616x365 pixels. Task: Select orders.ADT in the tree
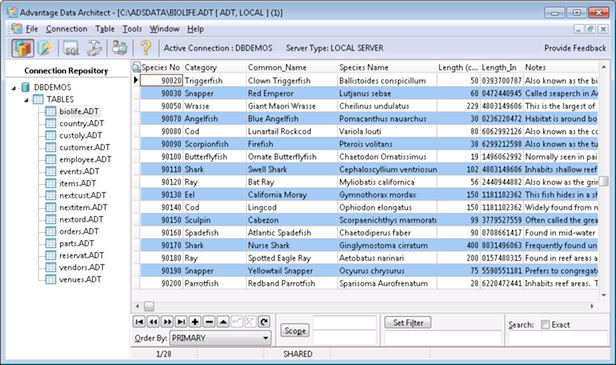click(x=79, y=231)
